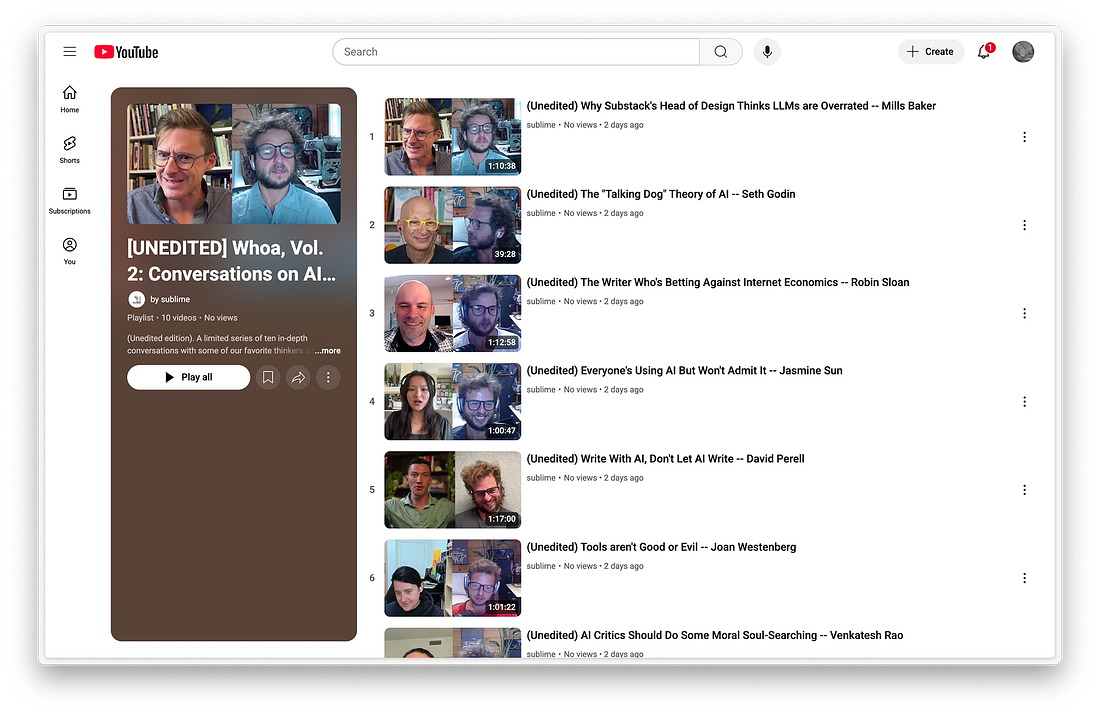Click the Create button
Screen dimensions: 1100x715
point(930,52)
